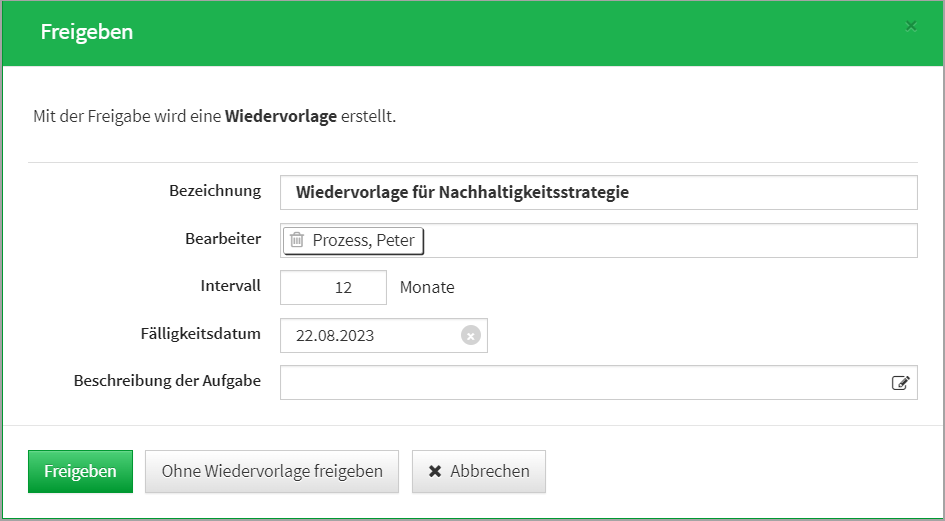Viewport: 945px width, 521px height.
Task: Open the description editor pencil icon
Action: (x=900, y=382)
